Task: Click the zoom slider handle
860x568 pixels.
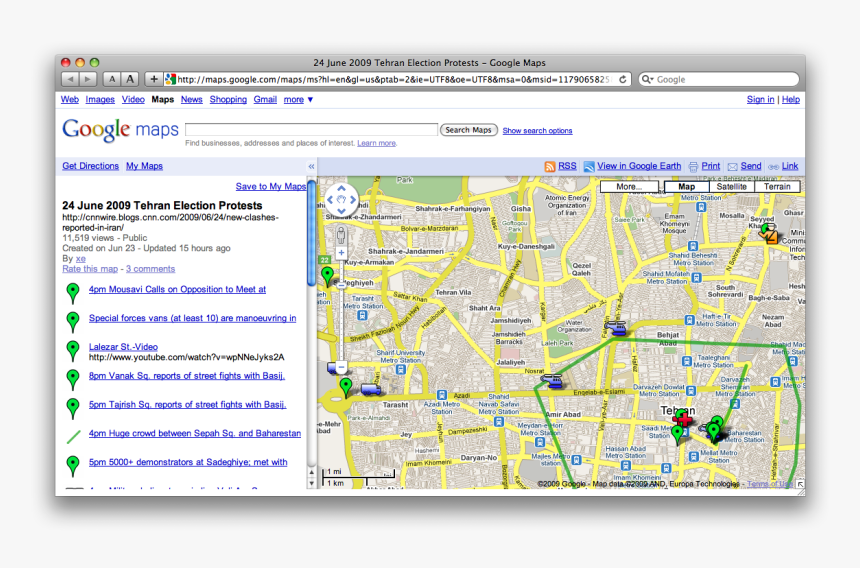Action: (341, 285)
